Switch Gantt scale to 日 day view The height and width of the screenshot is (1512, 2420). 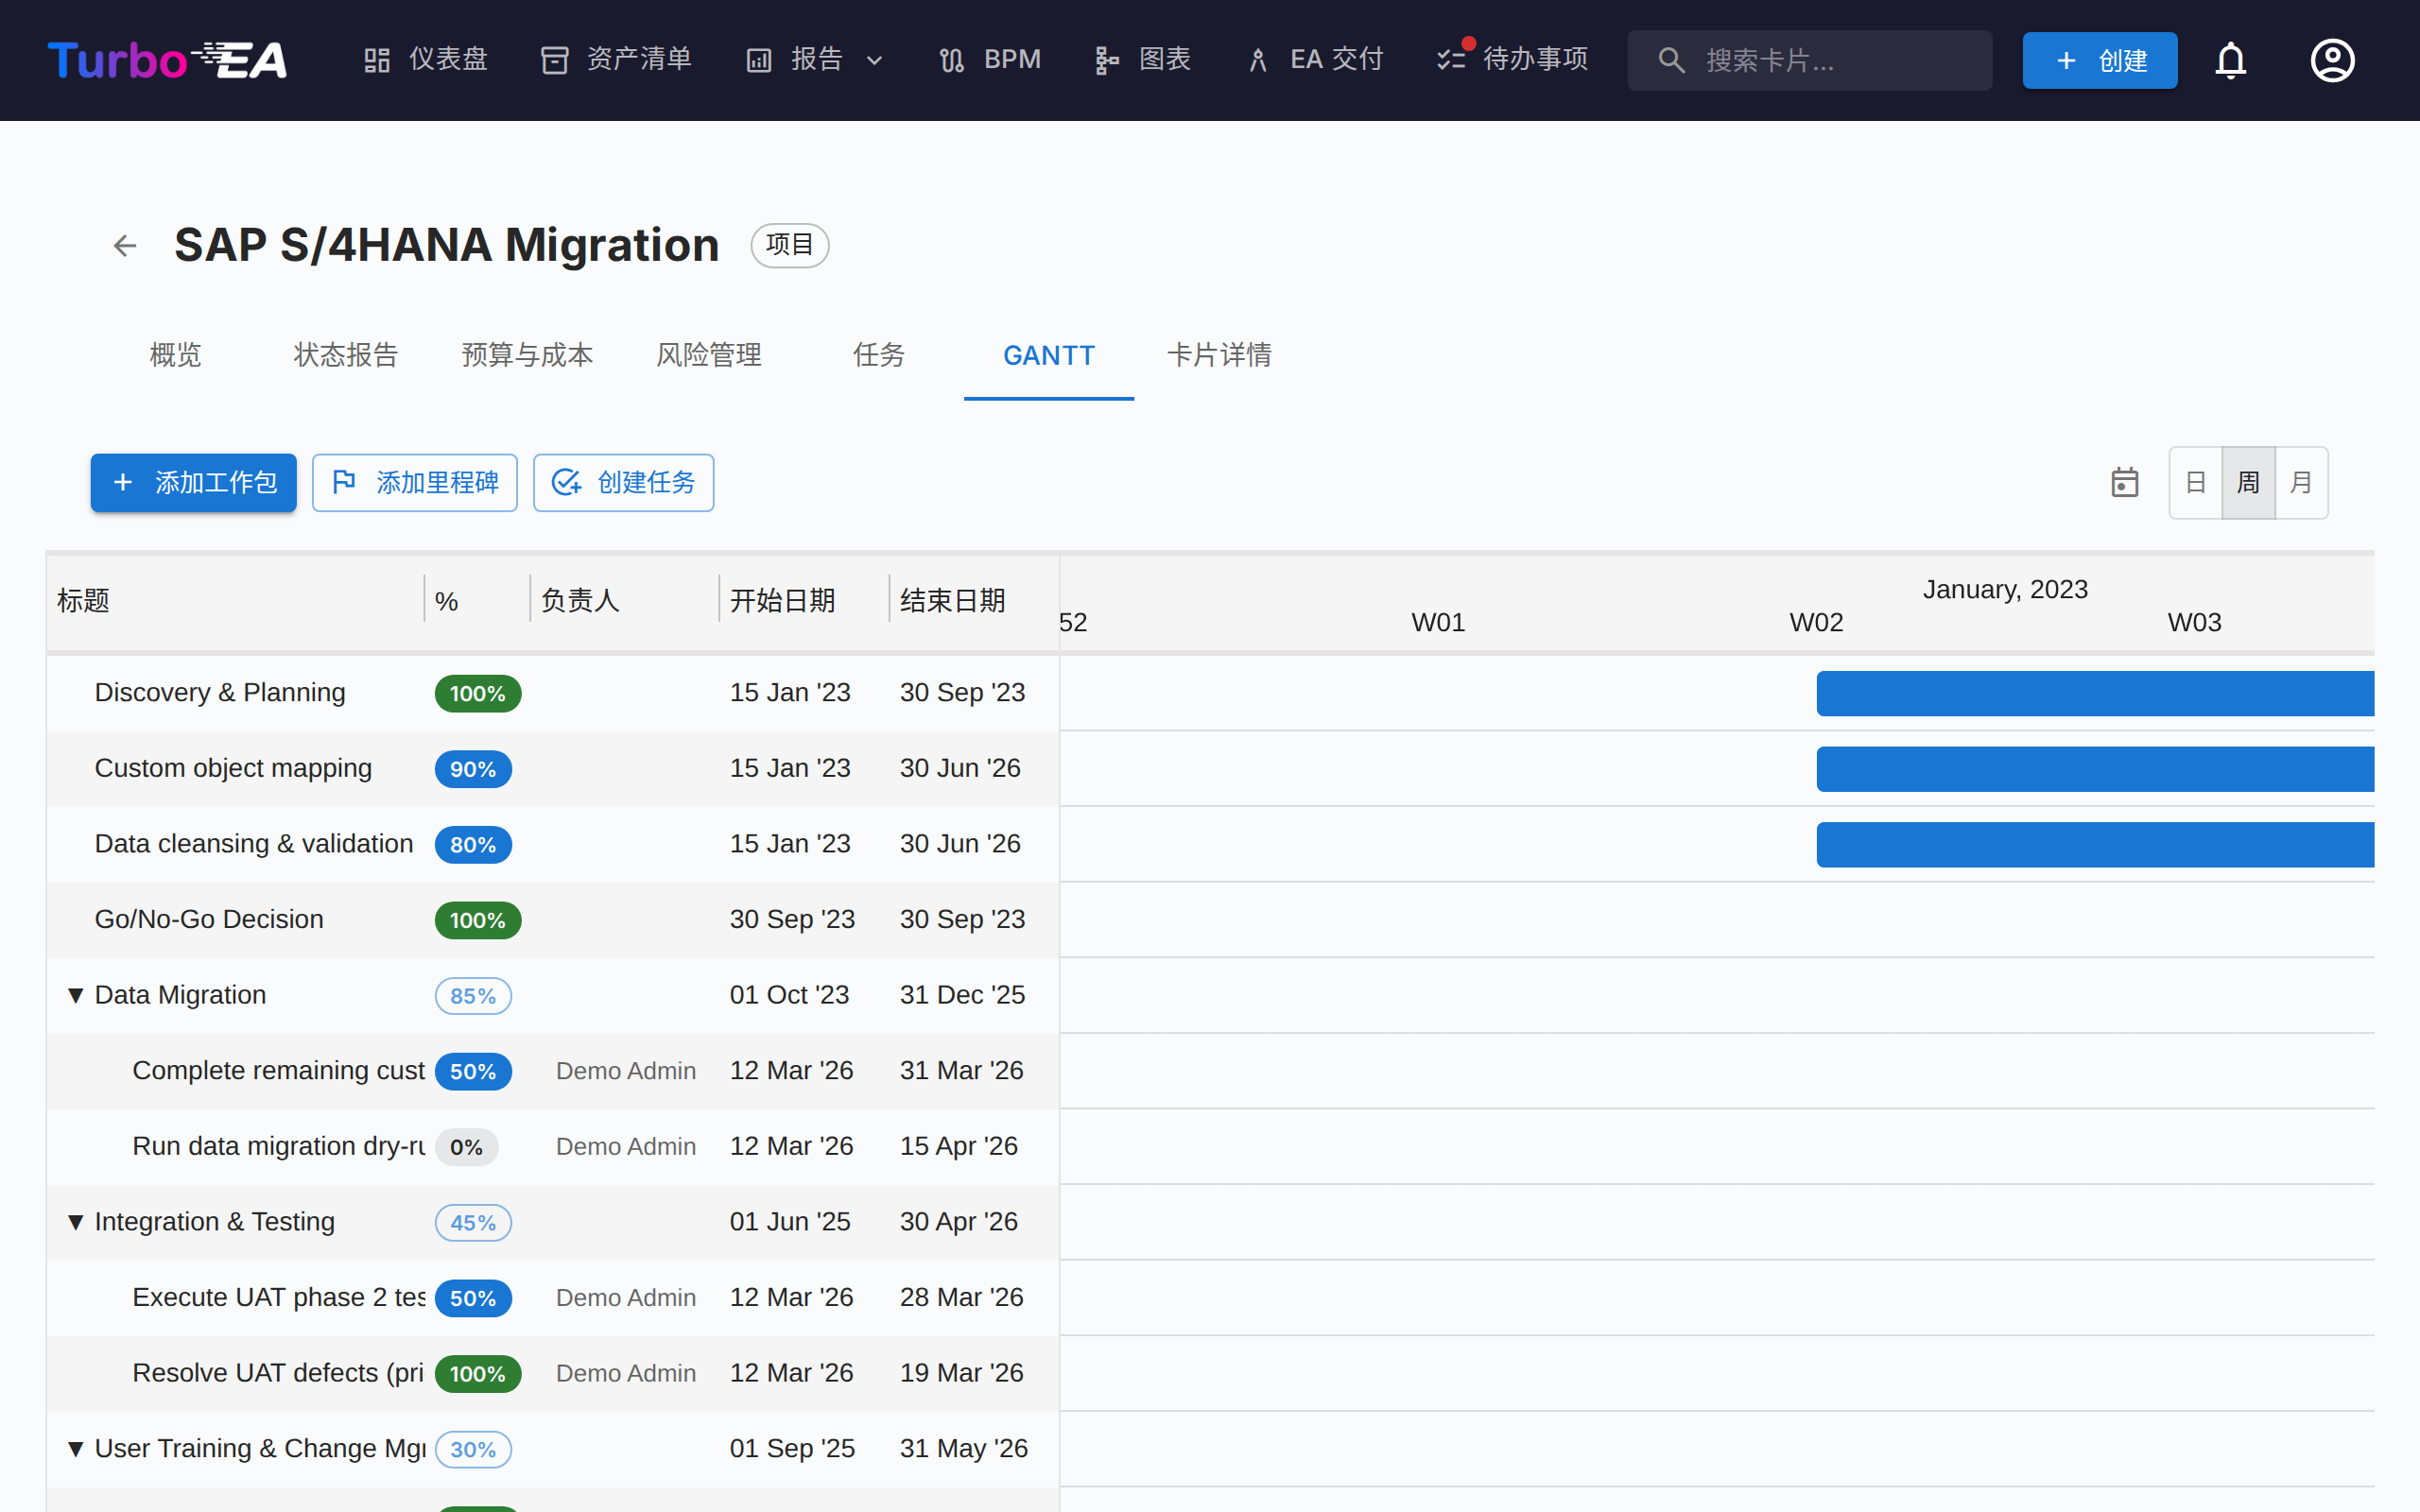tap(2196, 483)
